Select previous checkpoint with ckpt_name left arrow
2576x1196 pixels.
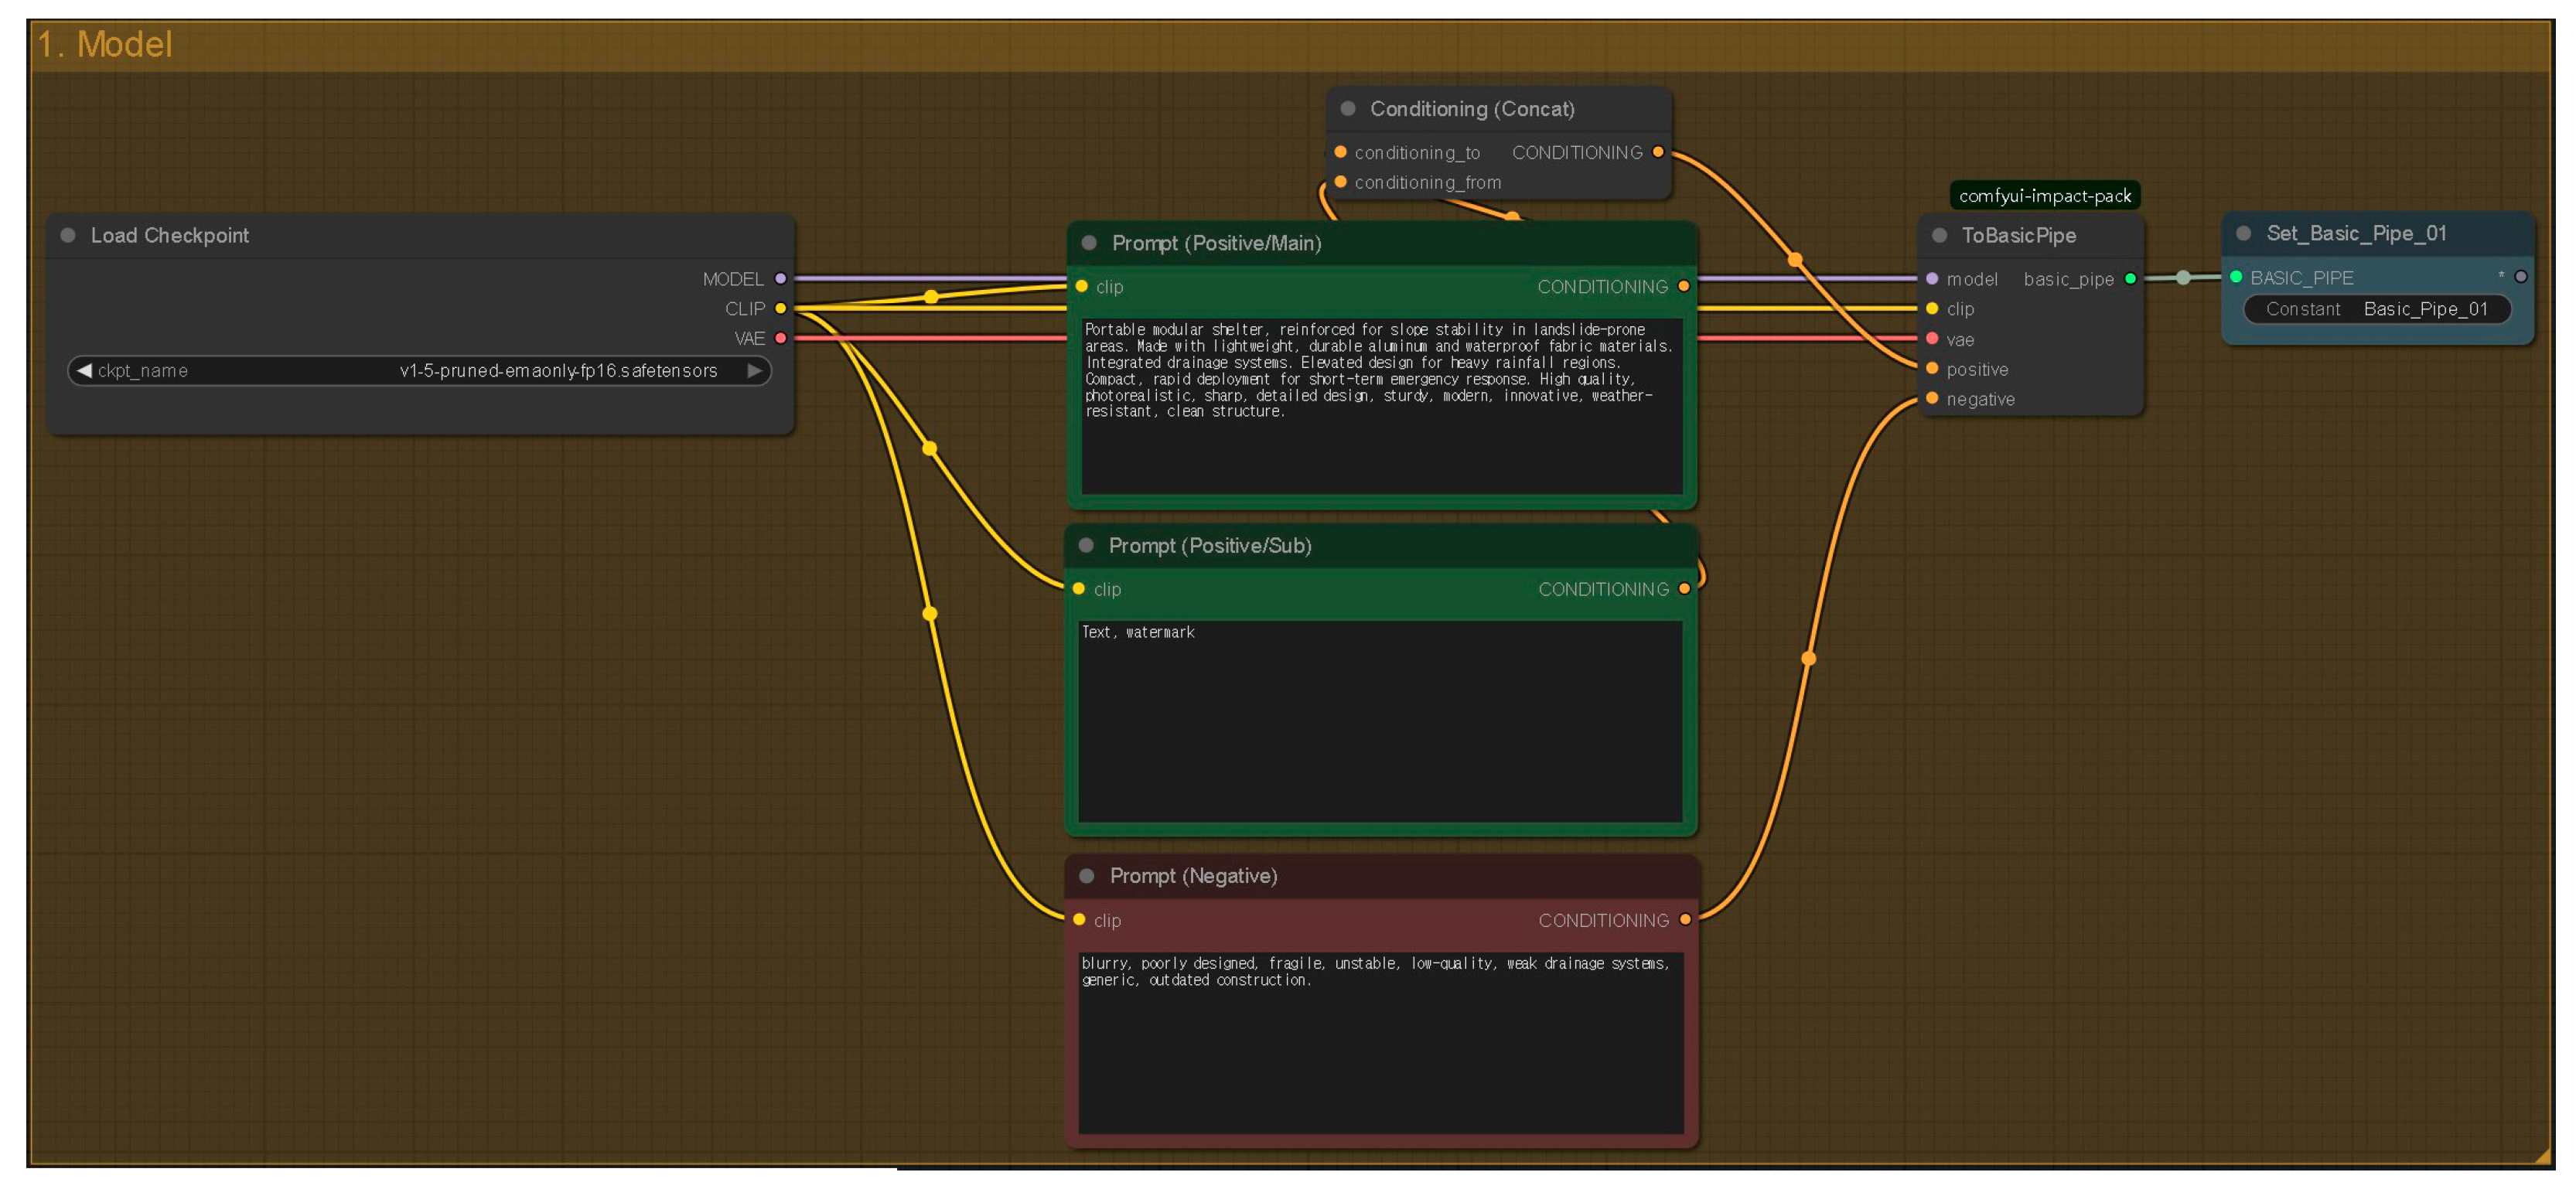point(84,371)
